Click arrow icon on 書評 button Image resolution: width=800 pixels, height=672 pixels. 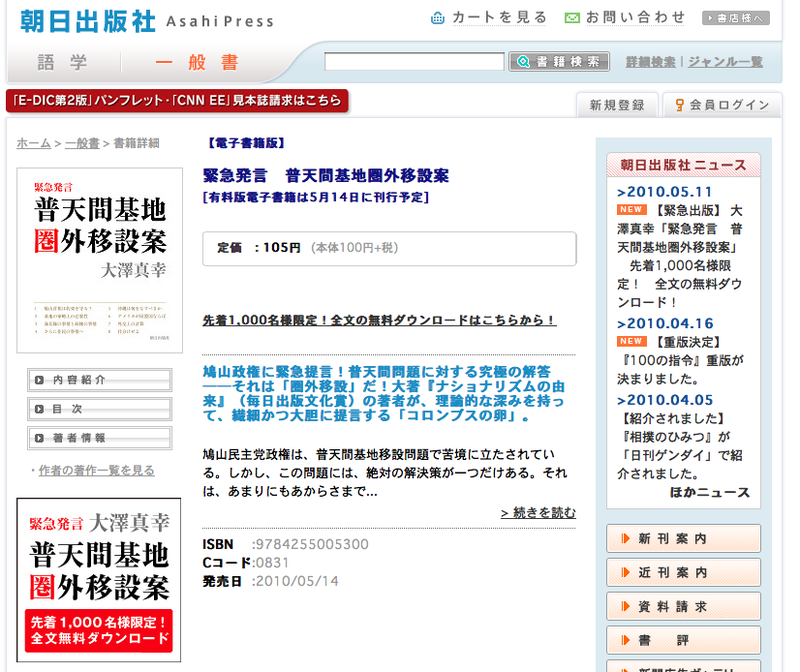[x=625, y=640]
